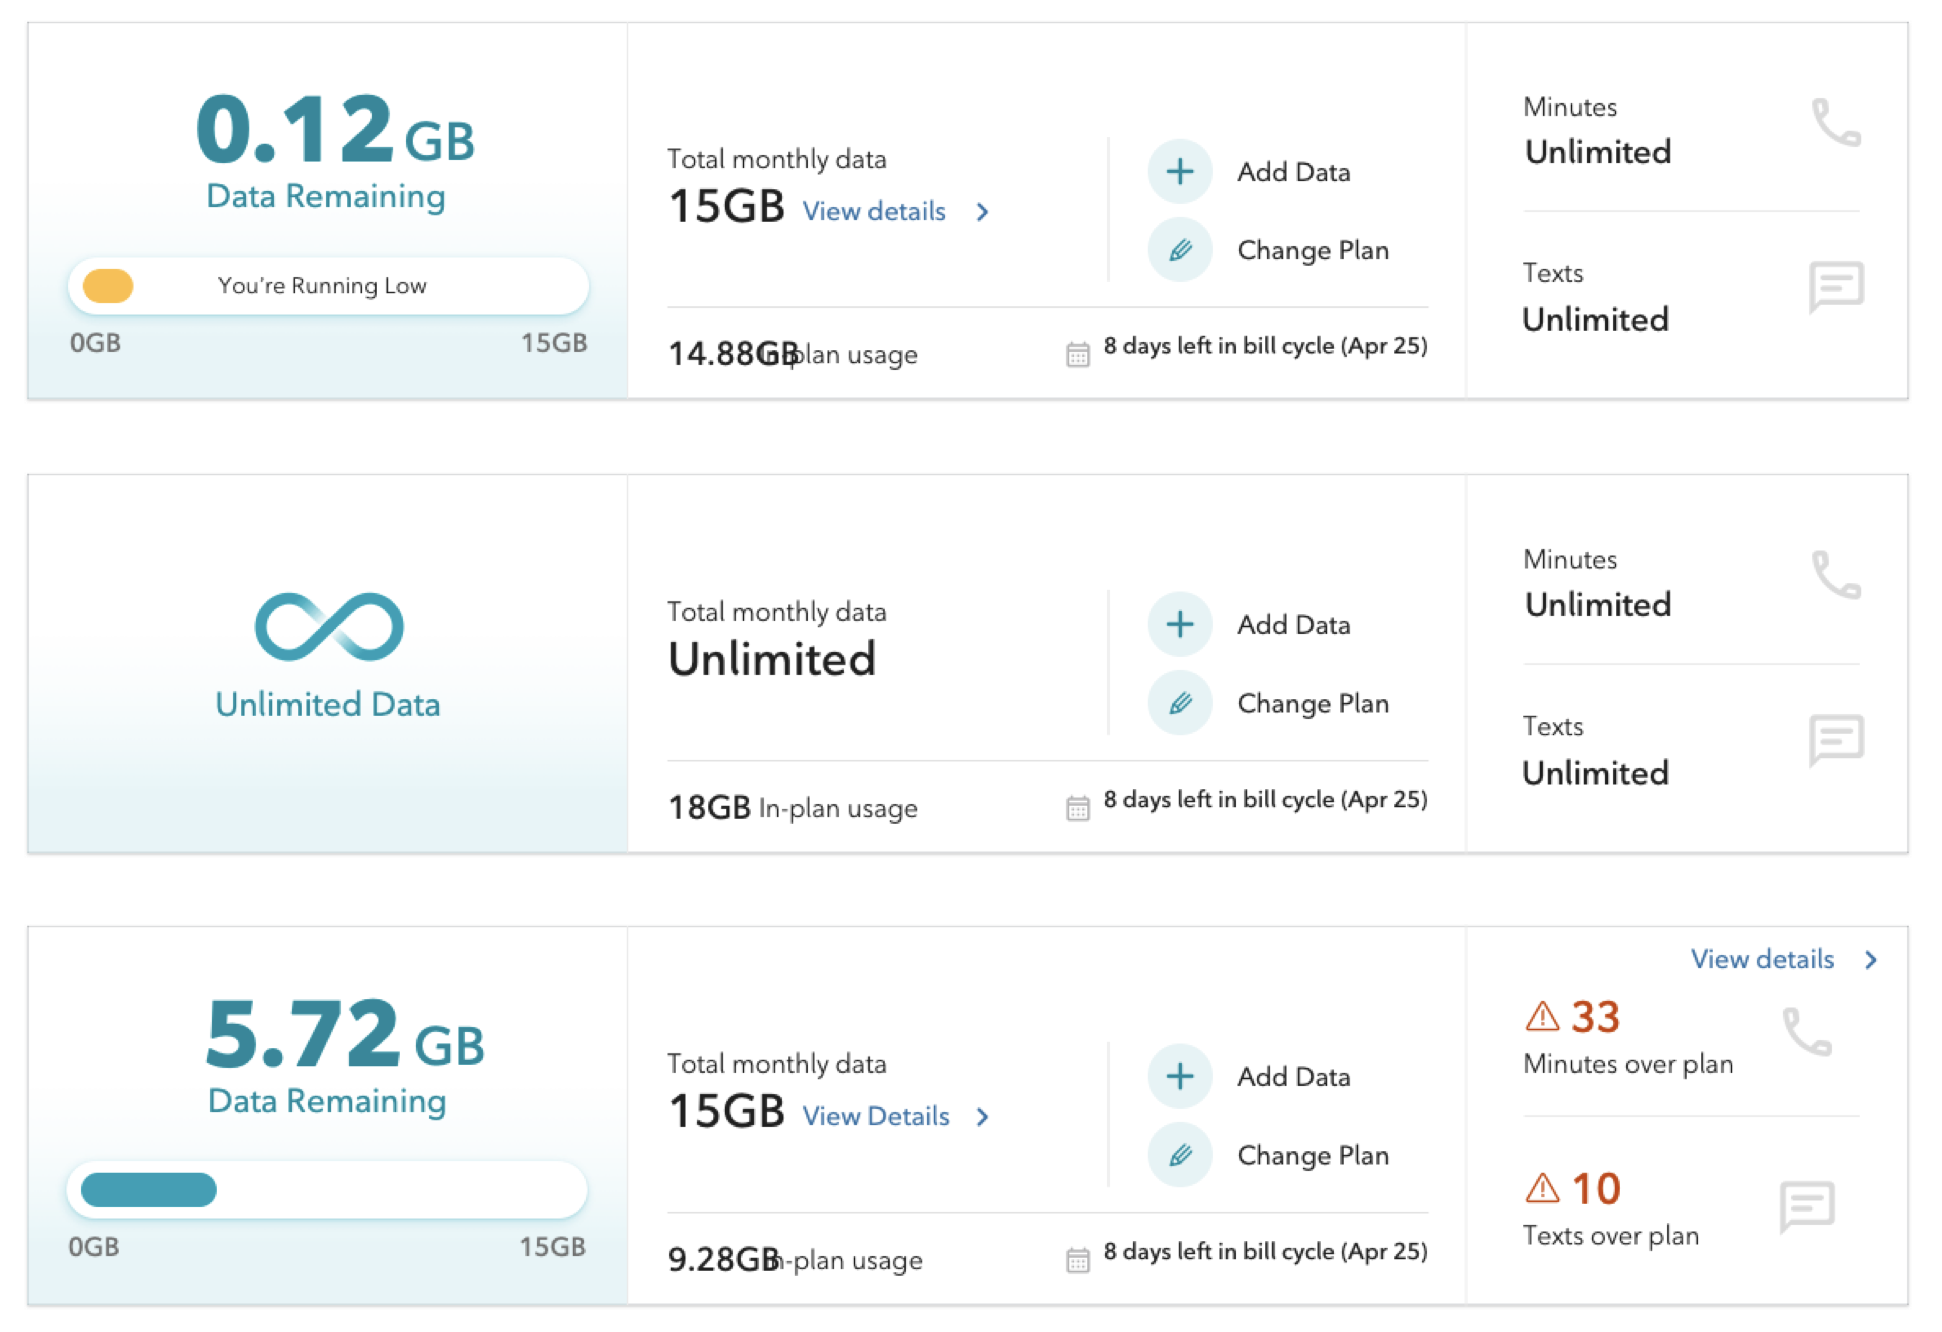
Task: Click the message icon beside 10 Texts over plan
Action: point(1807,1206)
